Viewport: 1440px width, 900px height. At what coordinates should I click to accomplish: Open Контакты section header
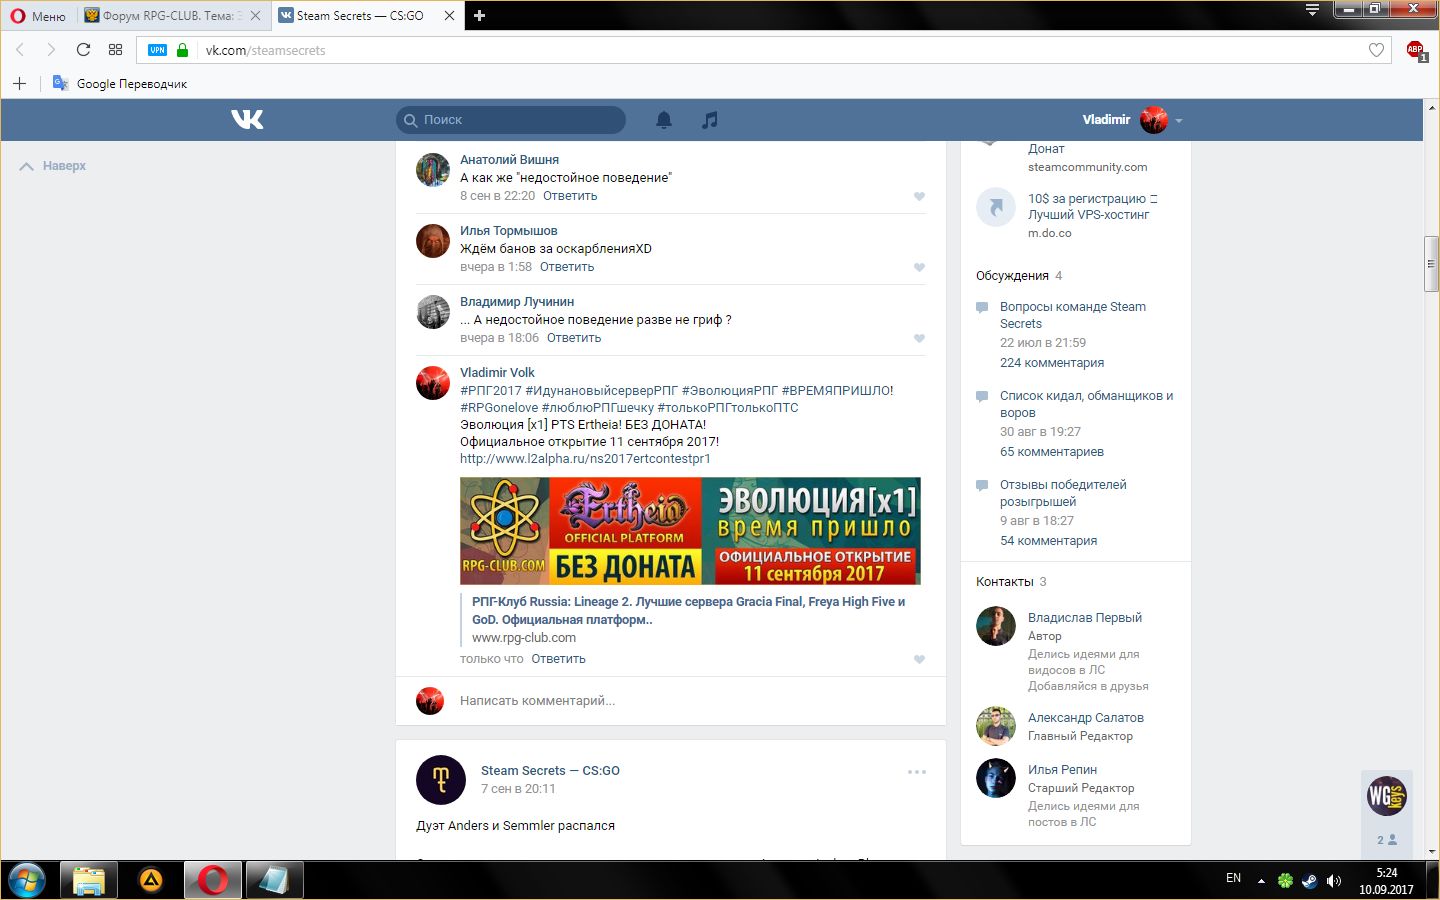tap(1005, 582)
